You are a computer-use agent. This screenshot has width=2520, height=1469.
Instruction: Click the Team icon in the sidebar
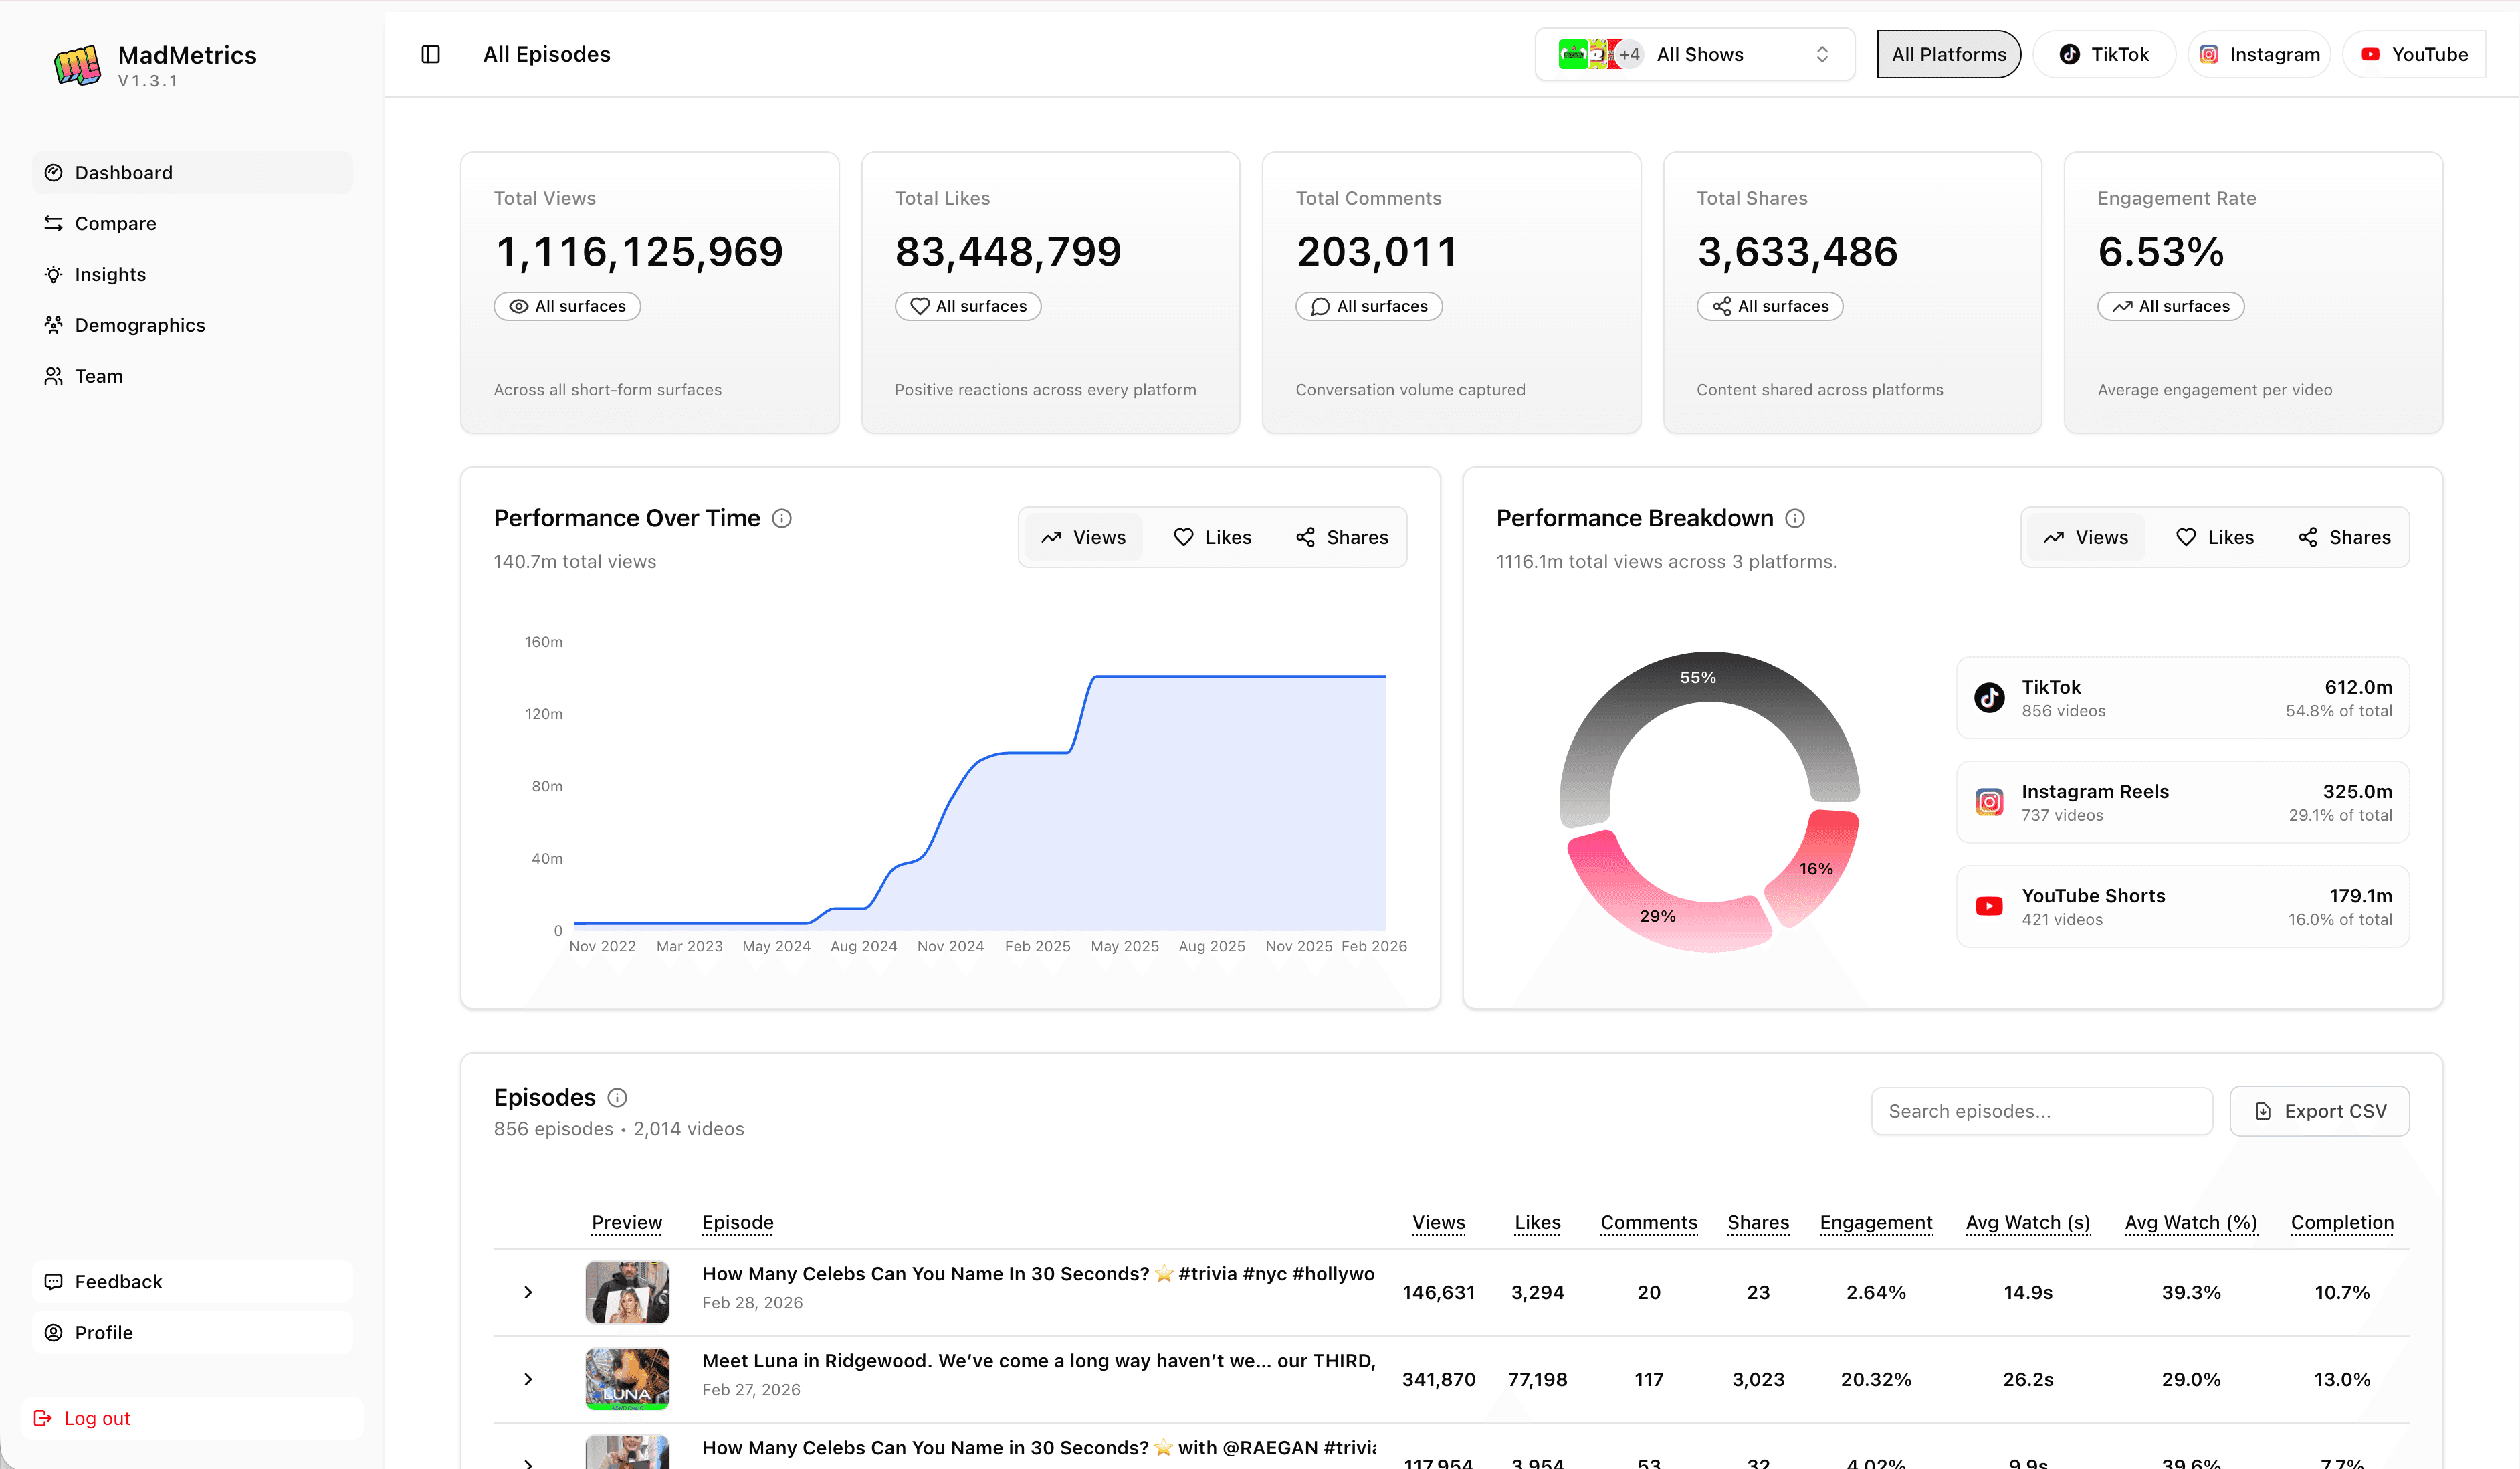coord(54,376)
